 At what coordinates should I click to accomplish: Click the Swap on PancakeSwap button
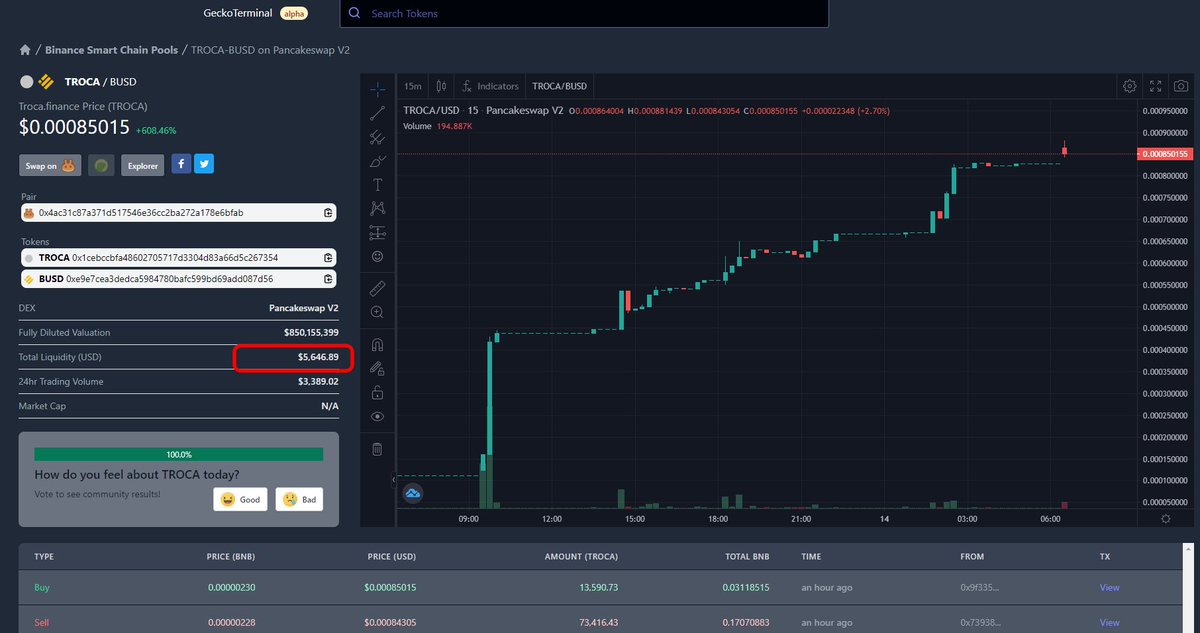[50, 166]
